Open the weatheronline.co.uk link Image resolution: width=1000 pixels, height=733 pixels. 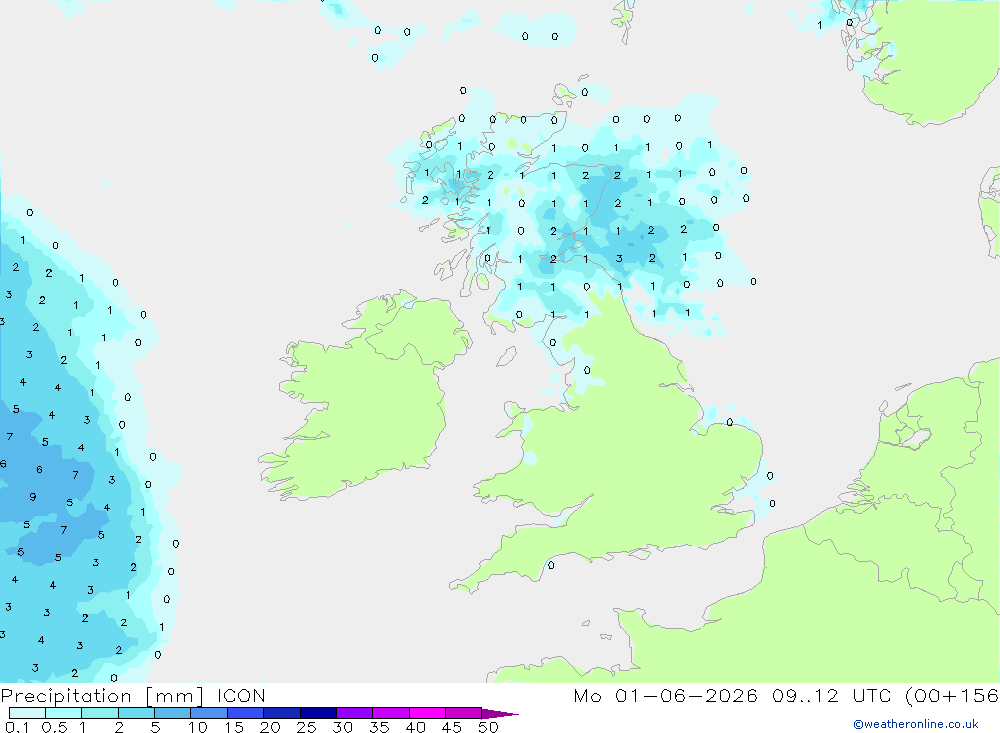click(x=916, y=724)
